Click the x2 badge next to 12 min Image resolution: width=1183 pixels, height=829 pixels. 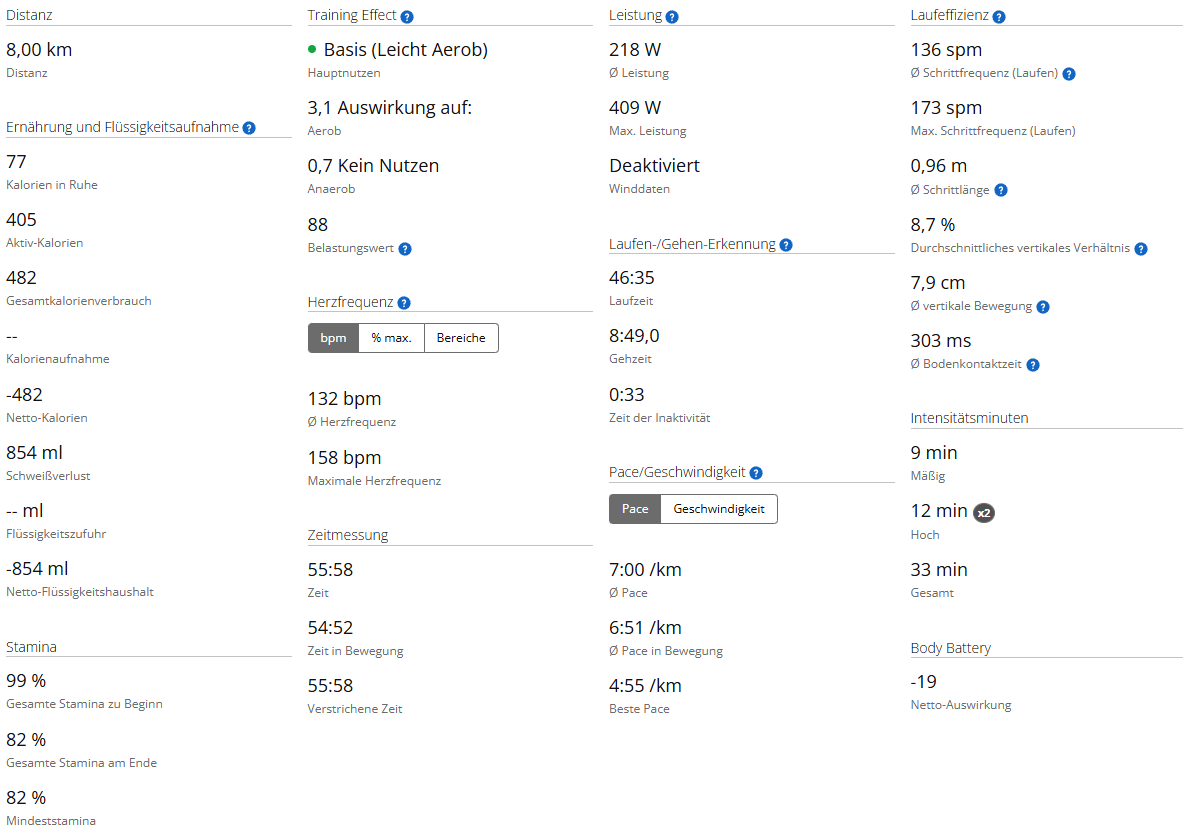click(984, 513)
